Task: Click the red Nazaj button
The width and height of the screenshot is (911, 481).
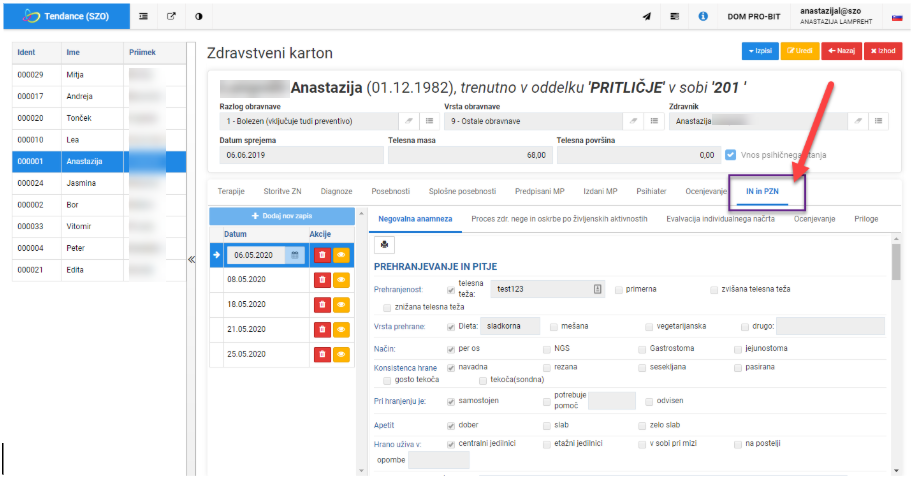Action: point(841,51)
